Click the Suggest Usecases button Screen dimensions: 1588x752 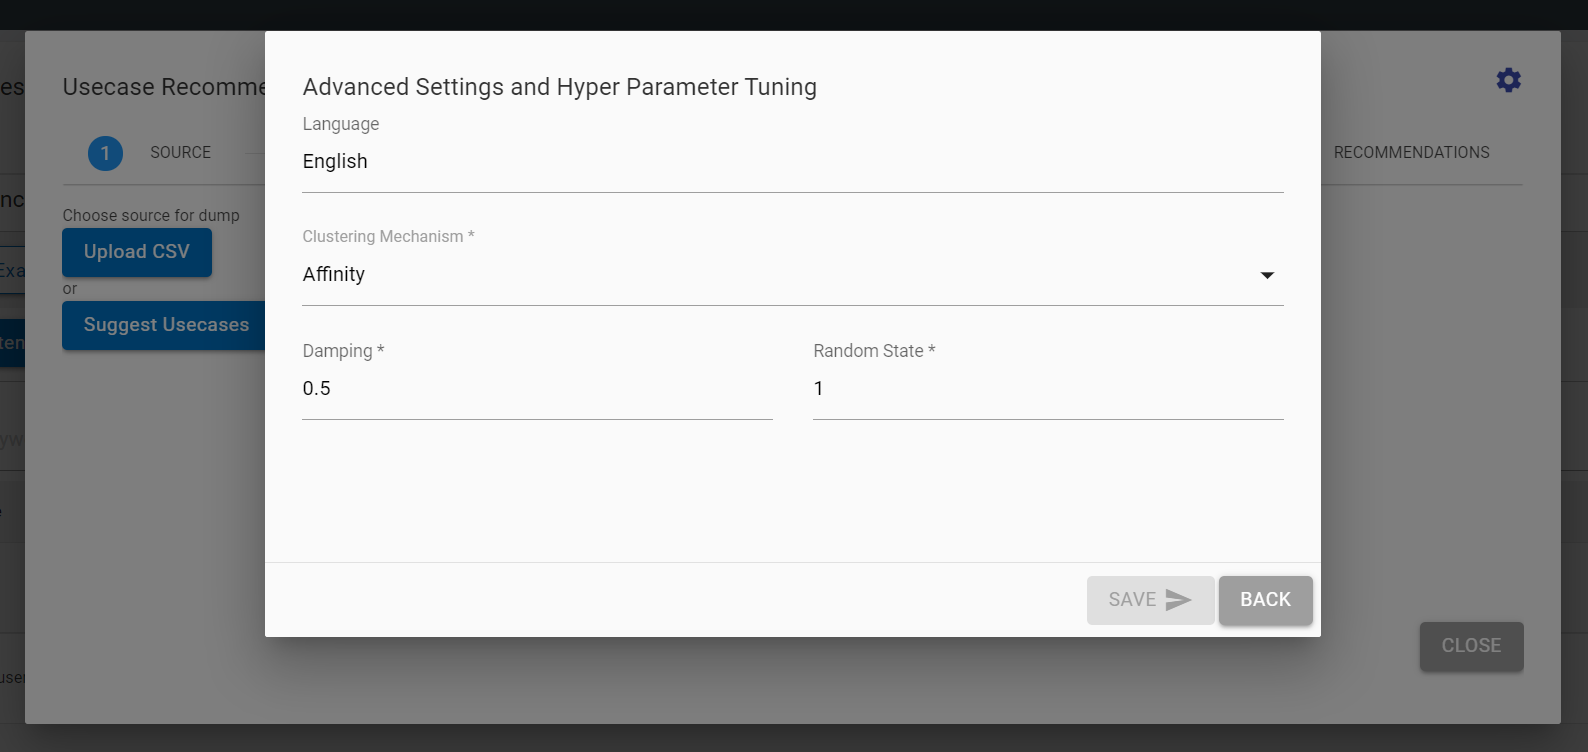click(x=165, y=325)
